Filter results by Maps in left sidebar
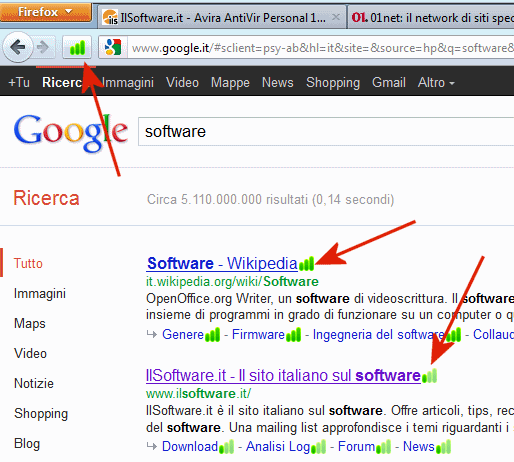Viewport: 514px width, 462px height. [30, 324]
